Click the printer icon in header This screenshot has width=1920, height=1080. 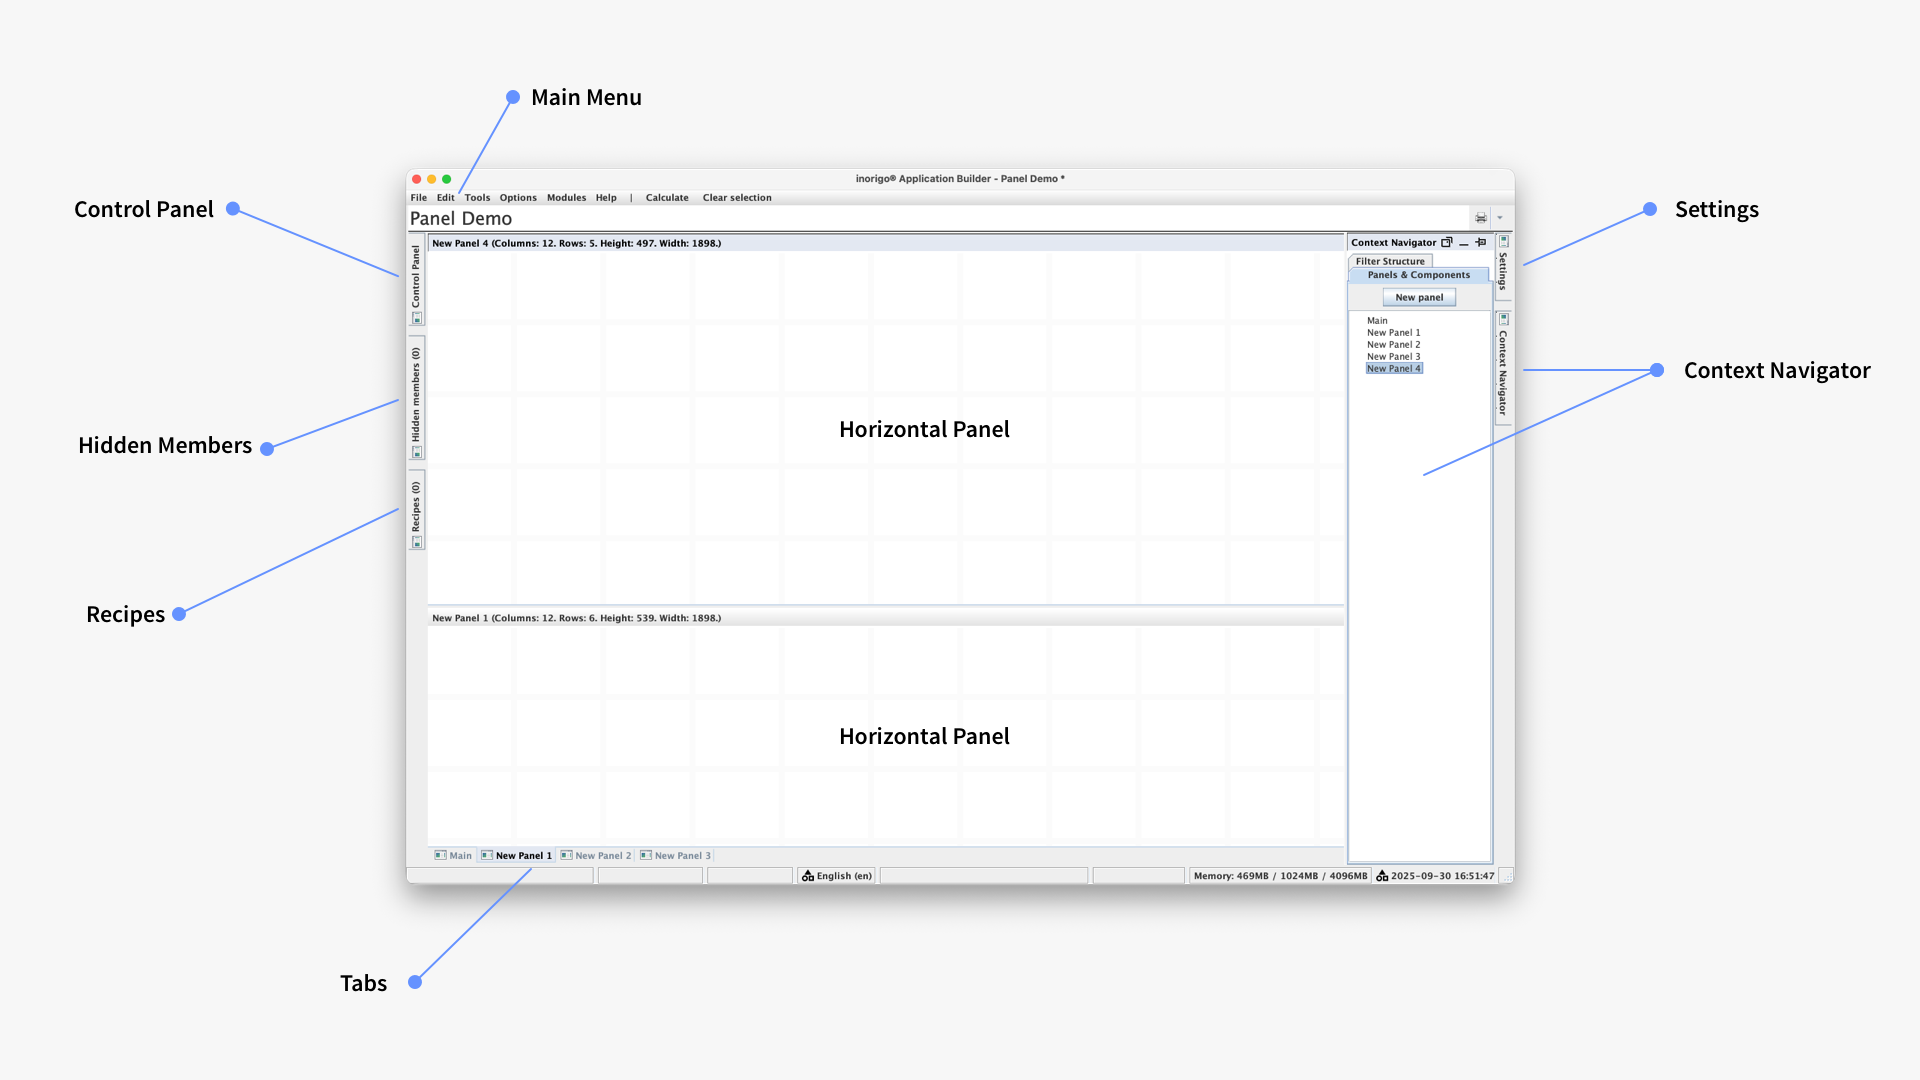(1480, 218)
